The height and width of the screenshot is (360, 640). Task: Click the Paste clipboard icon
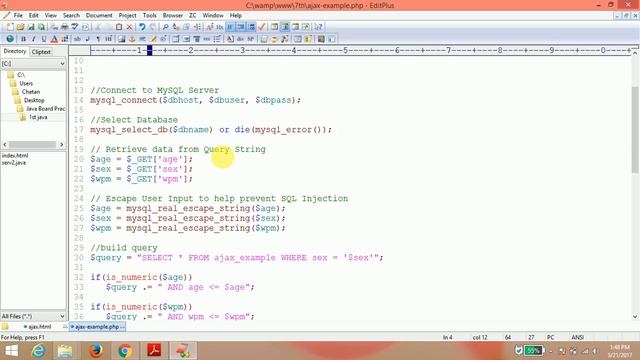[119, 27]
